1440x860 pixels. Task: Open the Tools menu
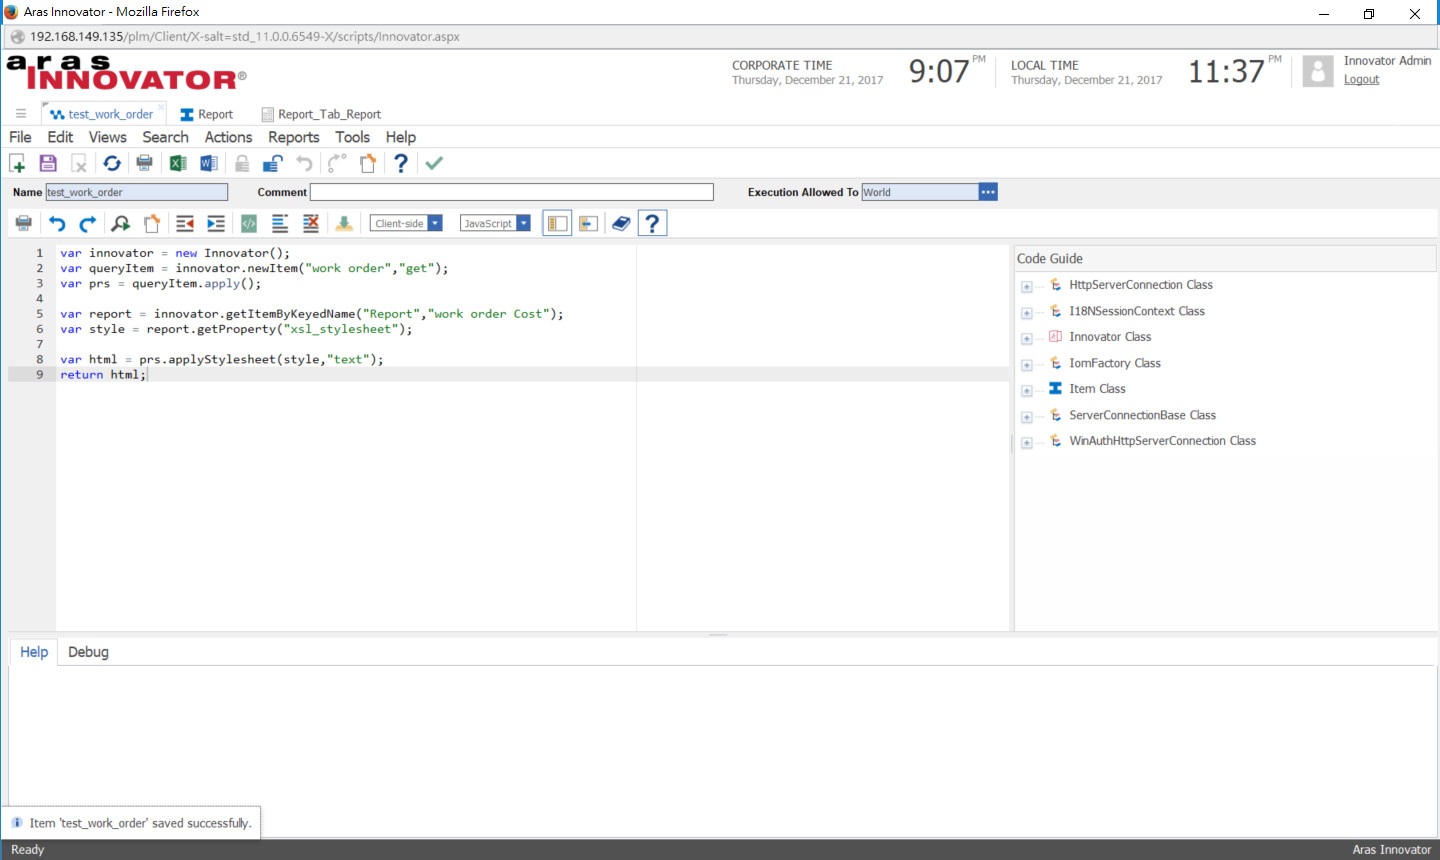tap(352, 137)
